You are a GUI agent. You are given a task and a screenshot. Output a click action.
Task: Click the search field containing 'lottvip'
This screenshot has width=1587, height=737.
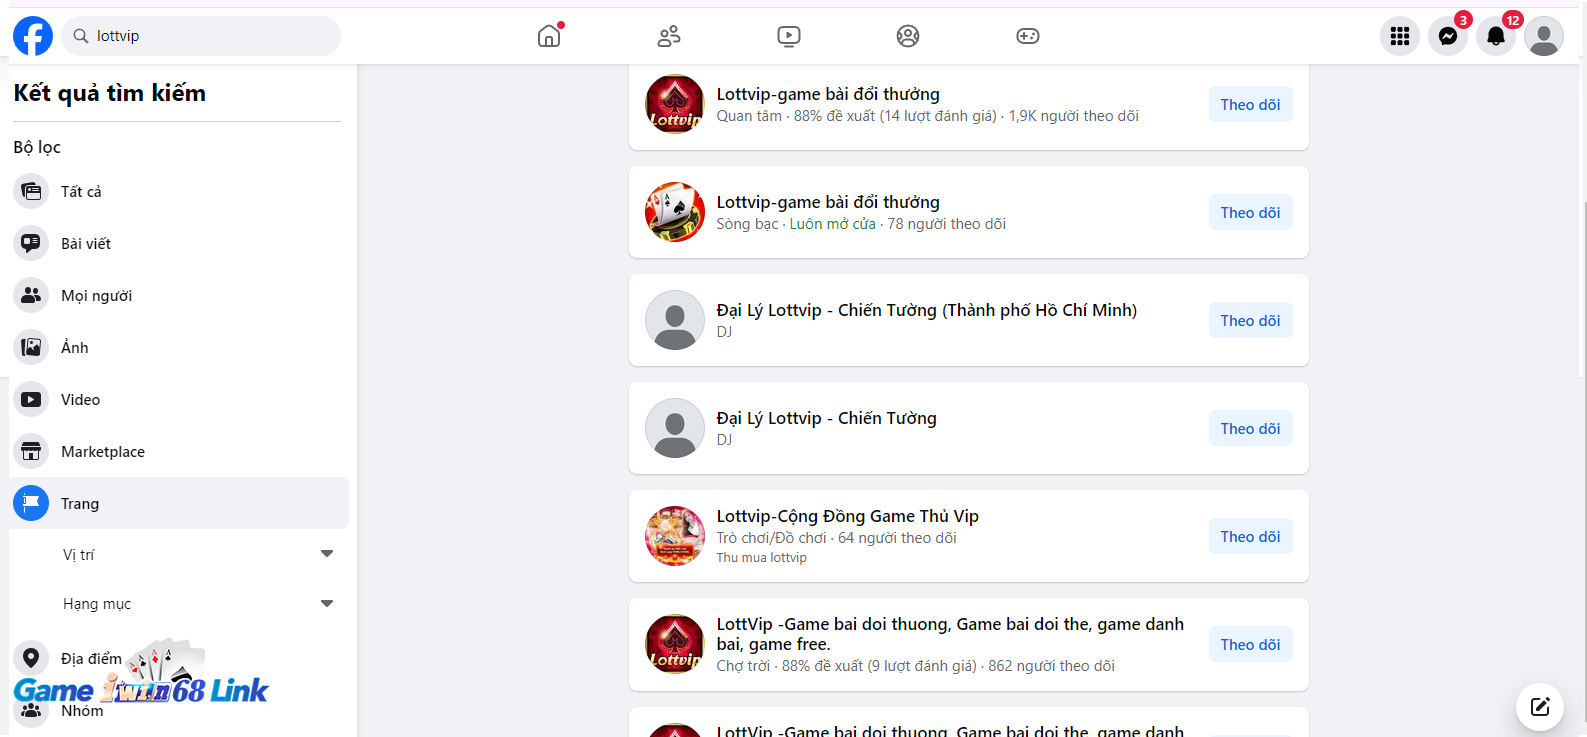click(201, 36)
